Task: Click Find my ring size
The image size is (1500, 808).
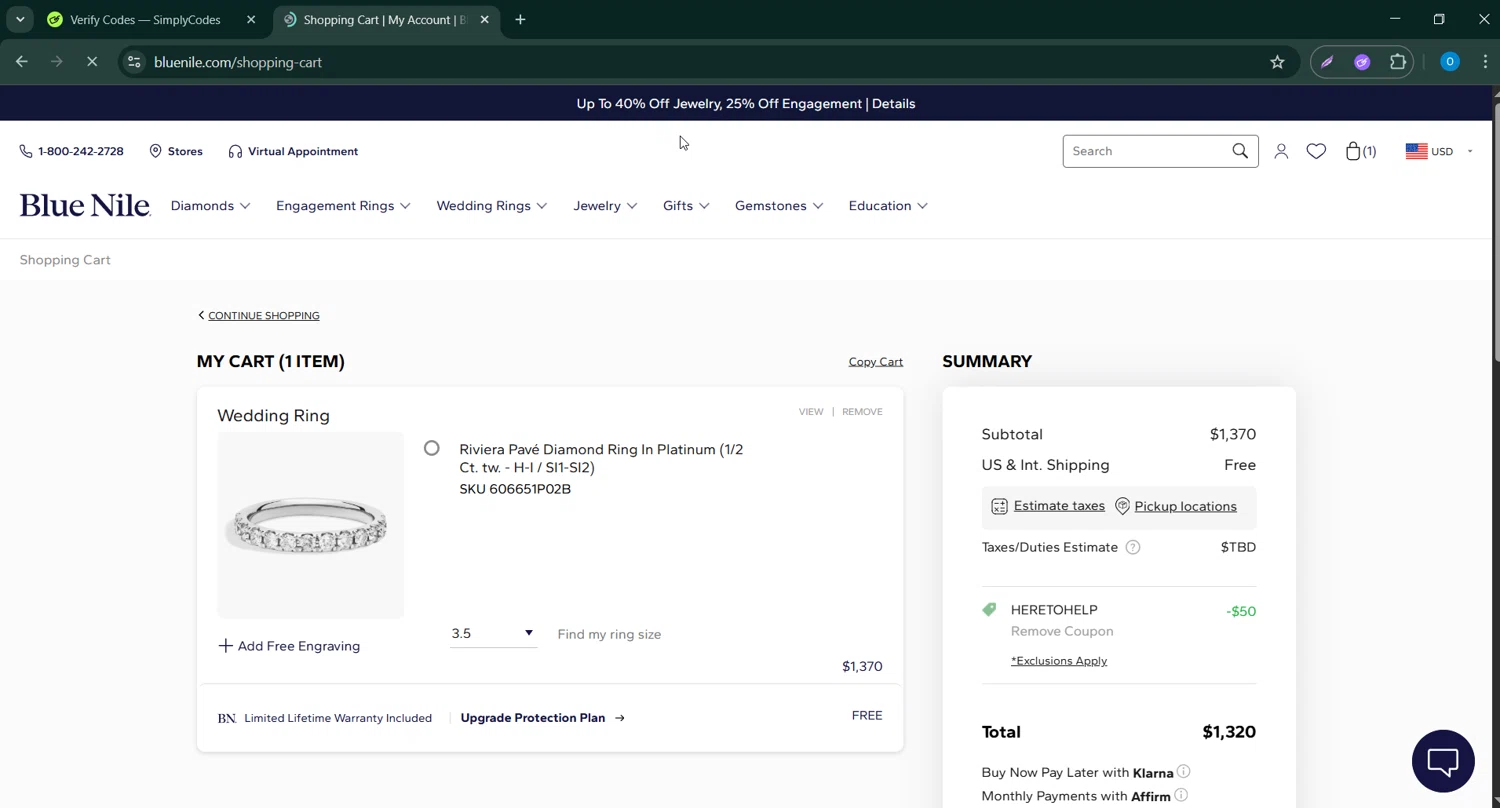Action: pos(609,634)
